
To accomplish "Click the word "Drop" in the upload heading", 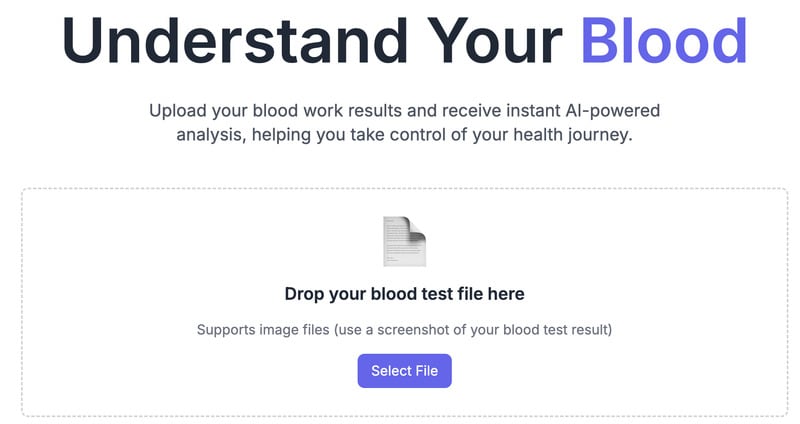I will (305, 294).
